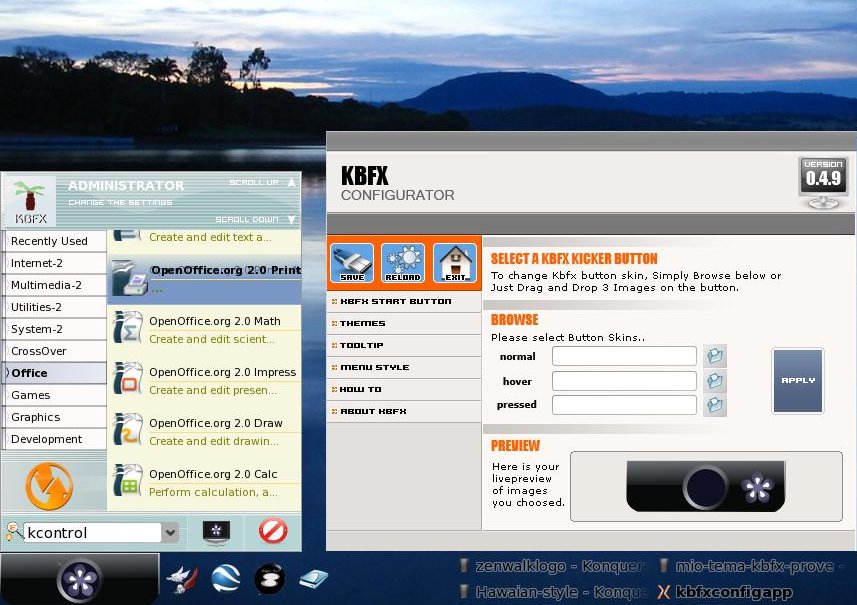Open the blue globe icon on panel
The image size is (857, 605).
point(226,578)
